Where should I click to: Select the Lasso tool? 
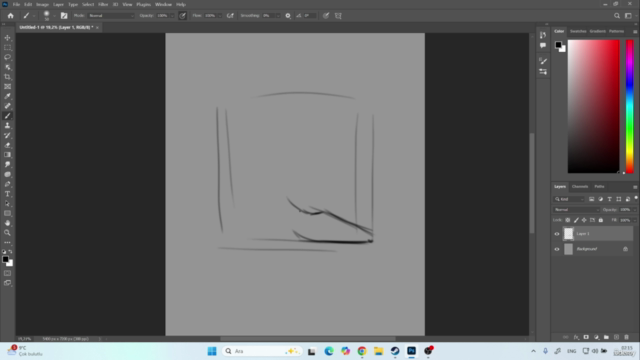pos(7,57)
